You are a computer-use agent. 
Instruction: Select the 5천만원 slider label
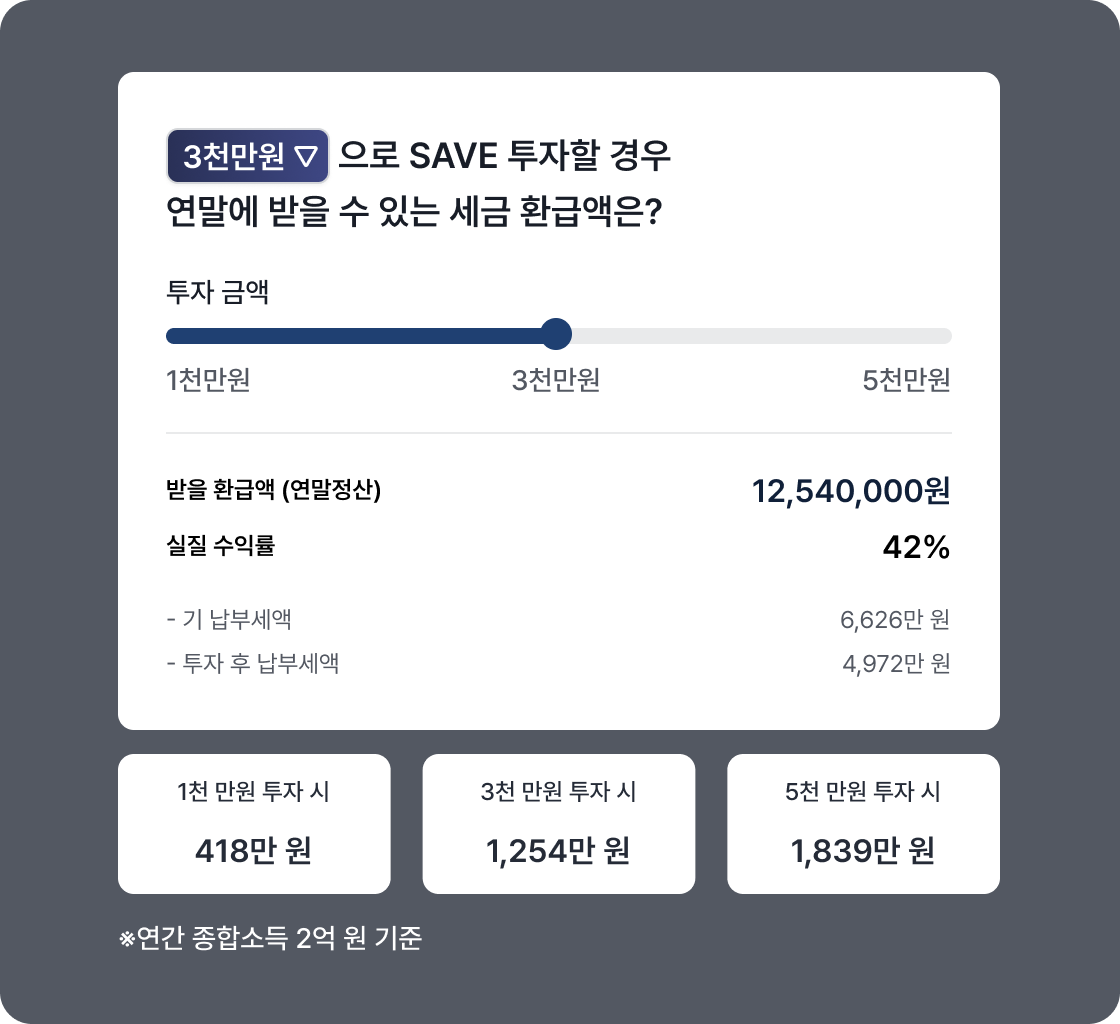pos(906,380)
